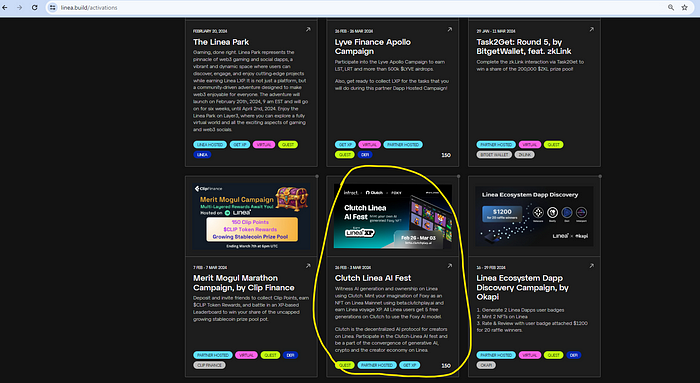The height and width of the screenshot is (383, 700).
Task: Open the Clutch Linea AI Fest banner image
Action: point(393,216)
